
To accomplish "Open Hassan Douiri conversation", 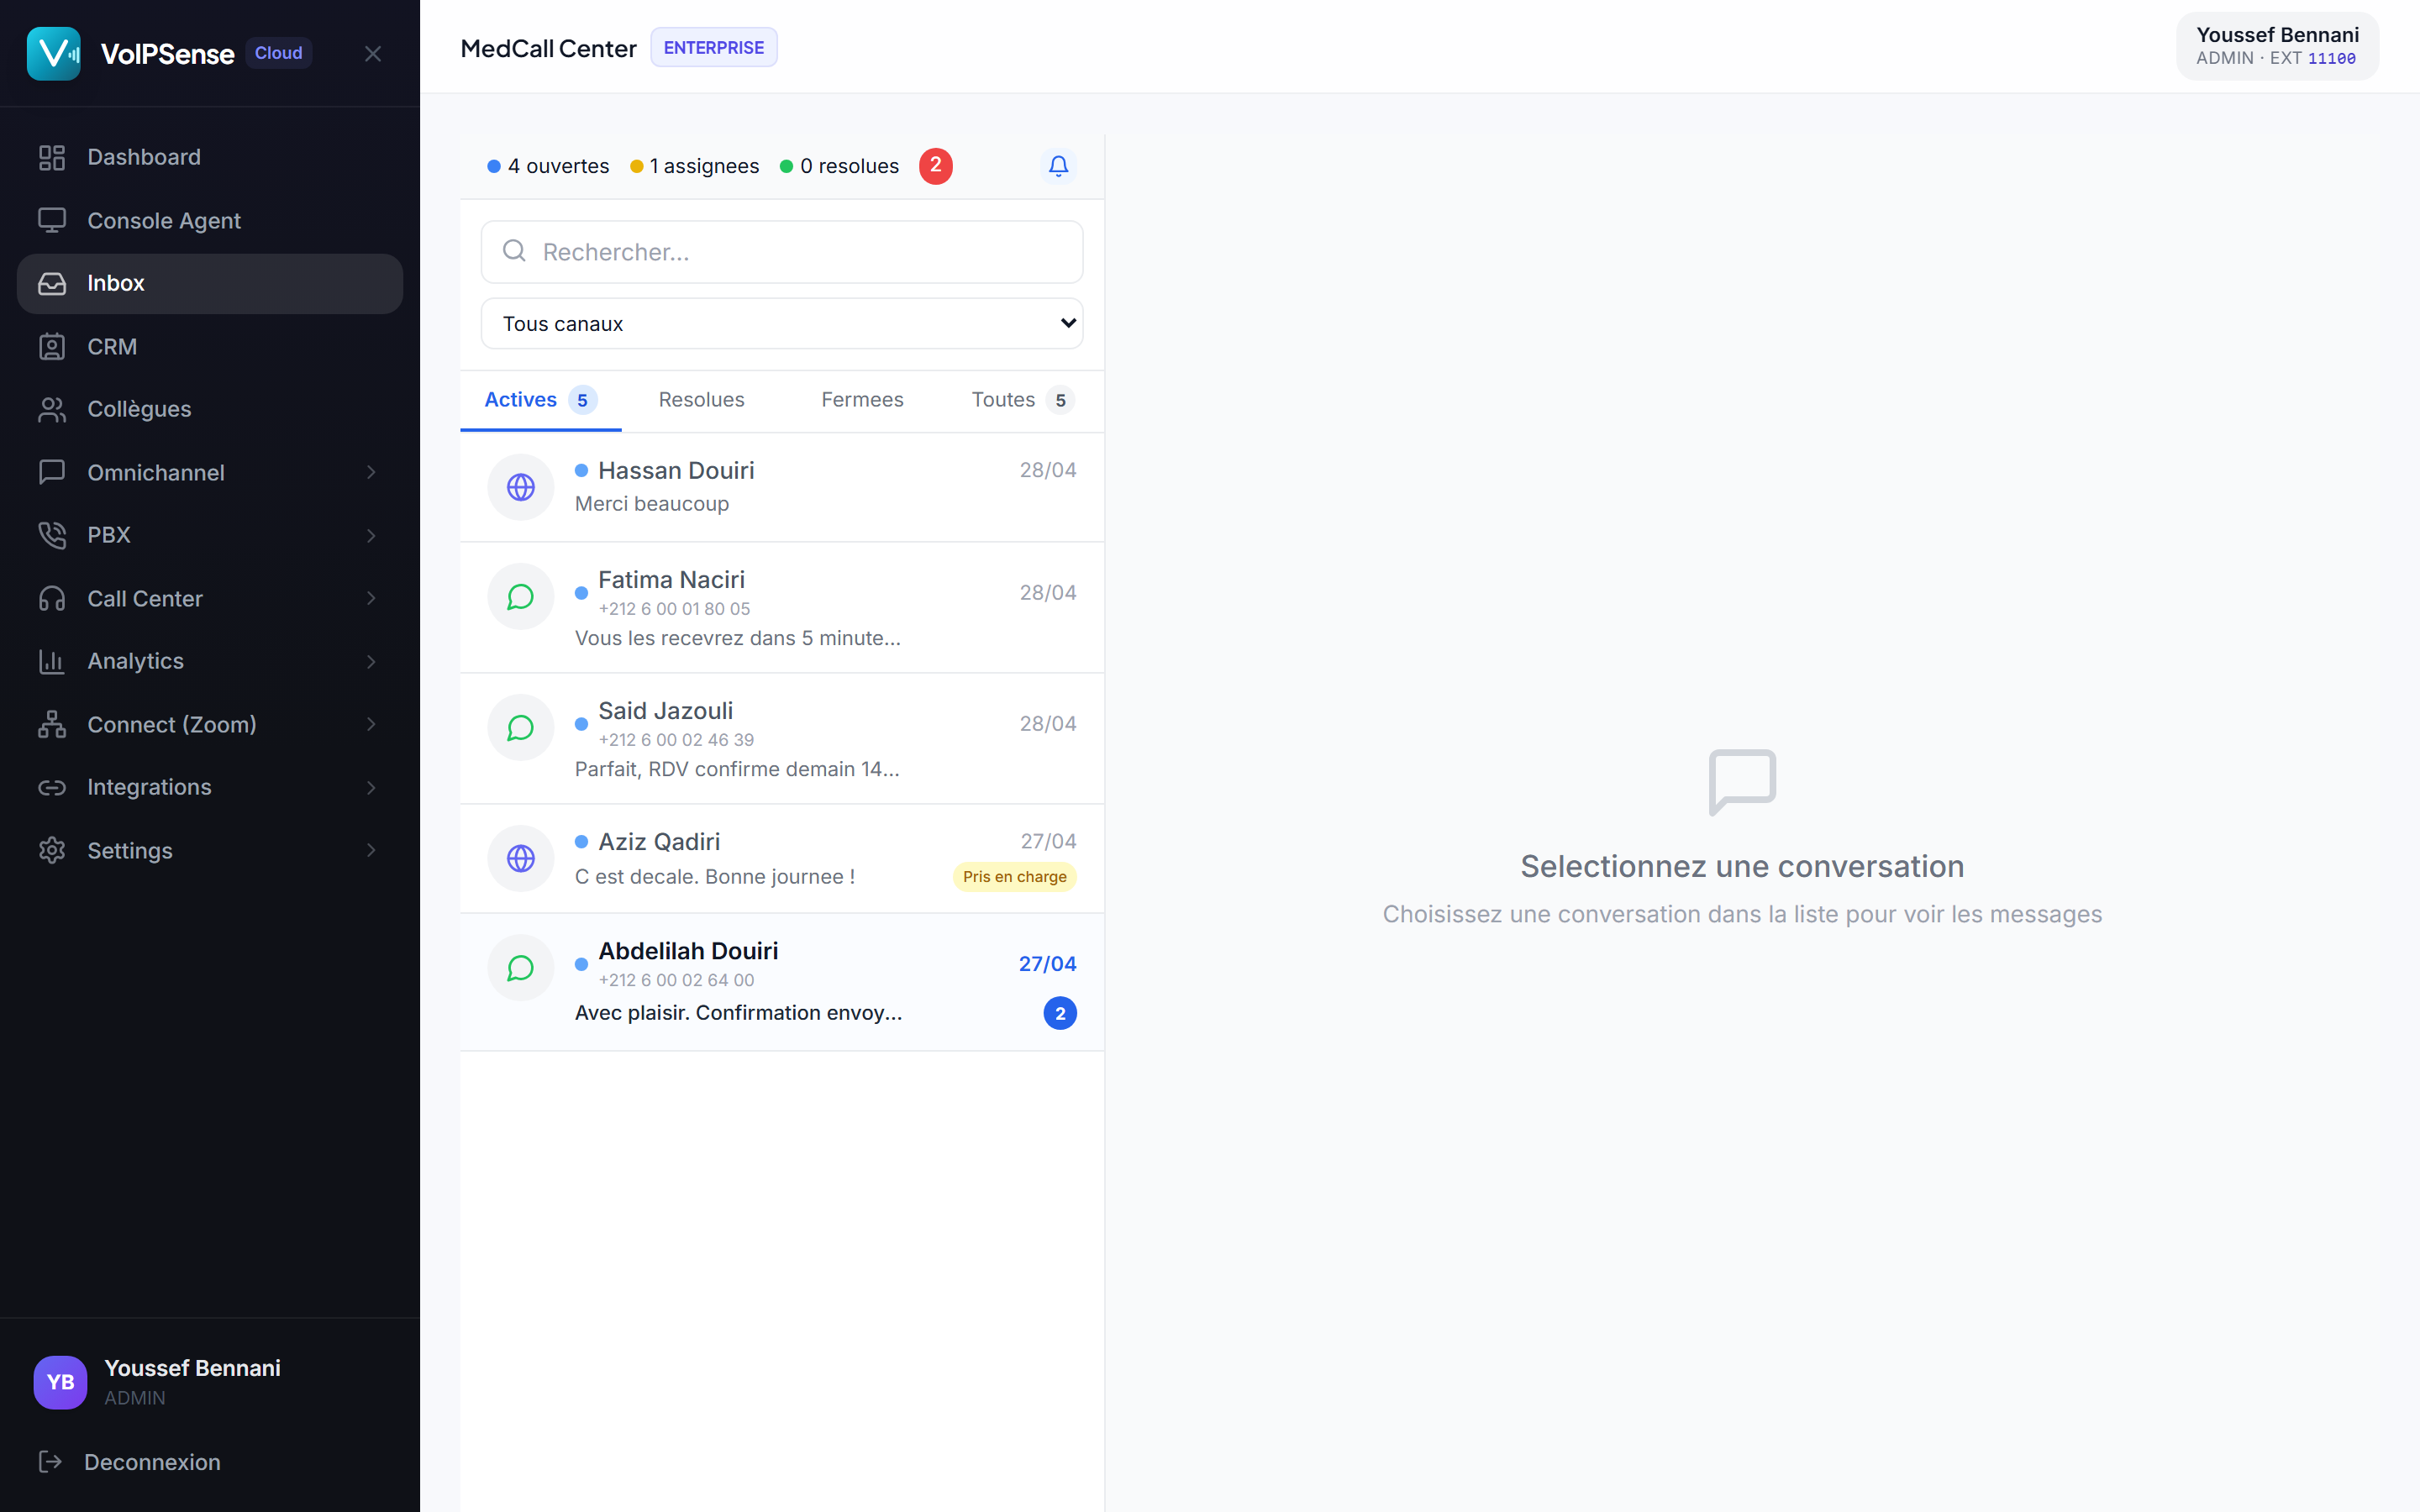I will [x=782, y=487].
